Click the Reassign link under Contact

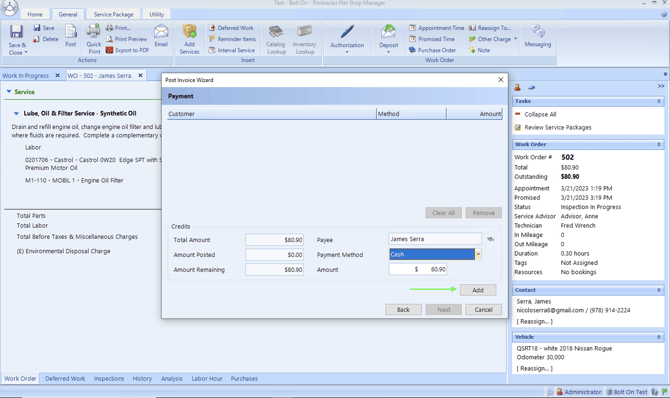point(535,321)
